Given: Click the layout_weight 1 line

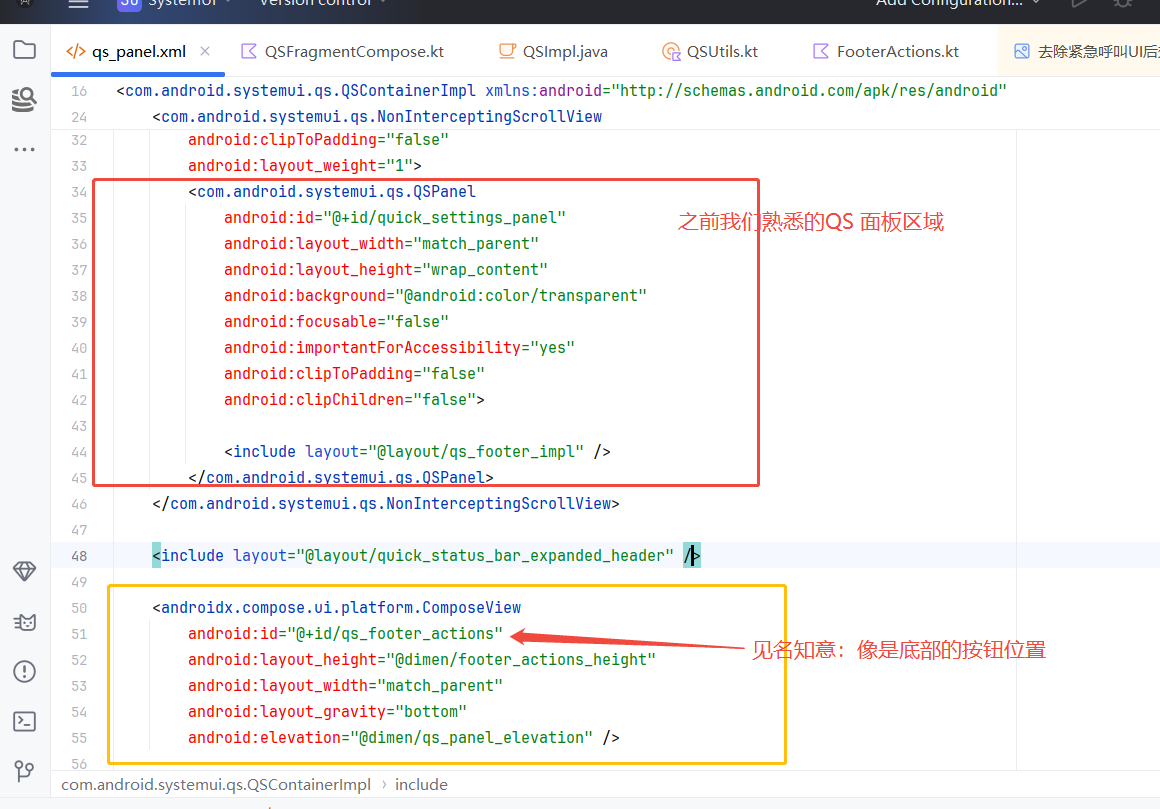Looking at the screenshot, I should [305, 166].
